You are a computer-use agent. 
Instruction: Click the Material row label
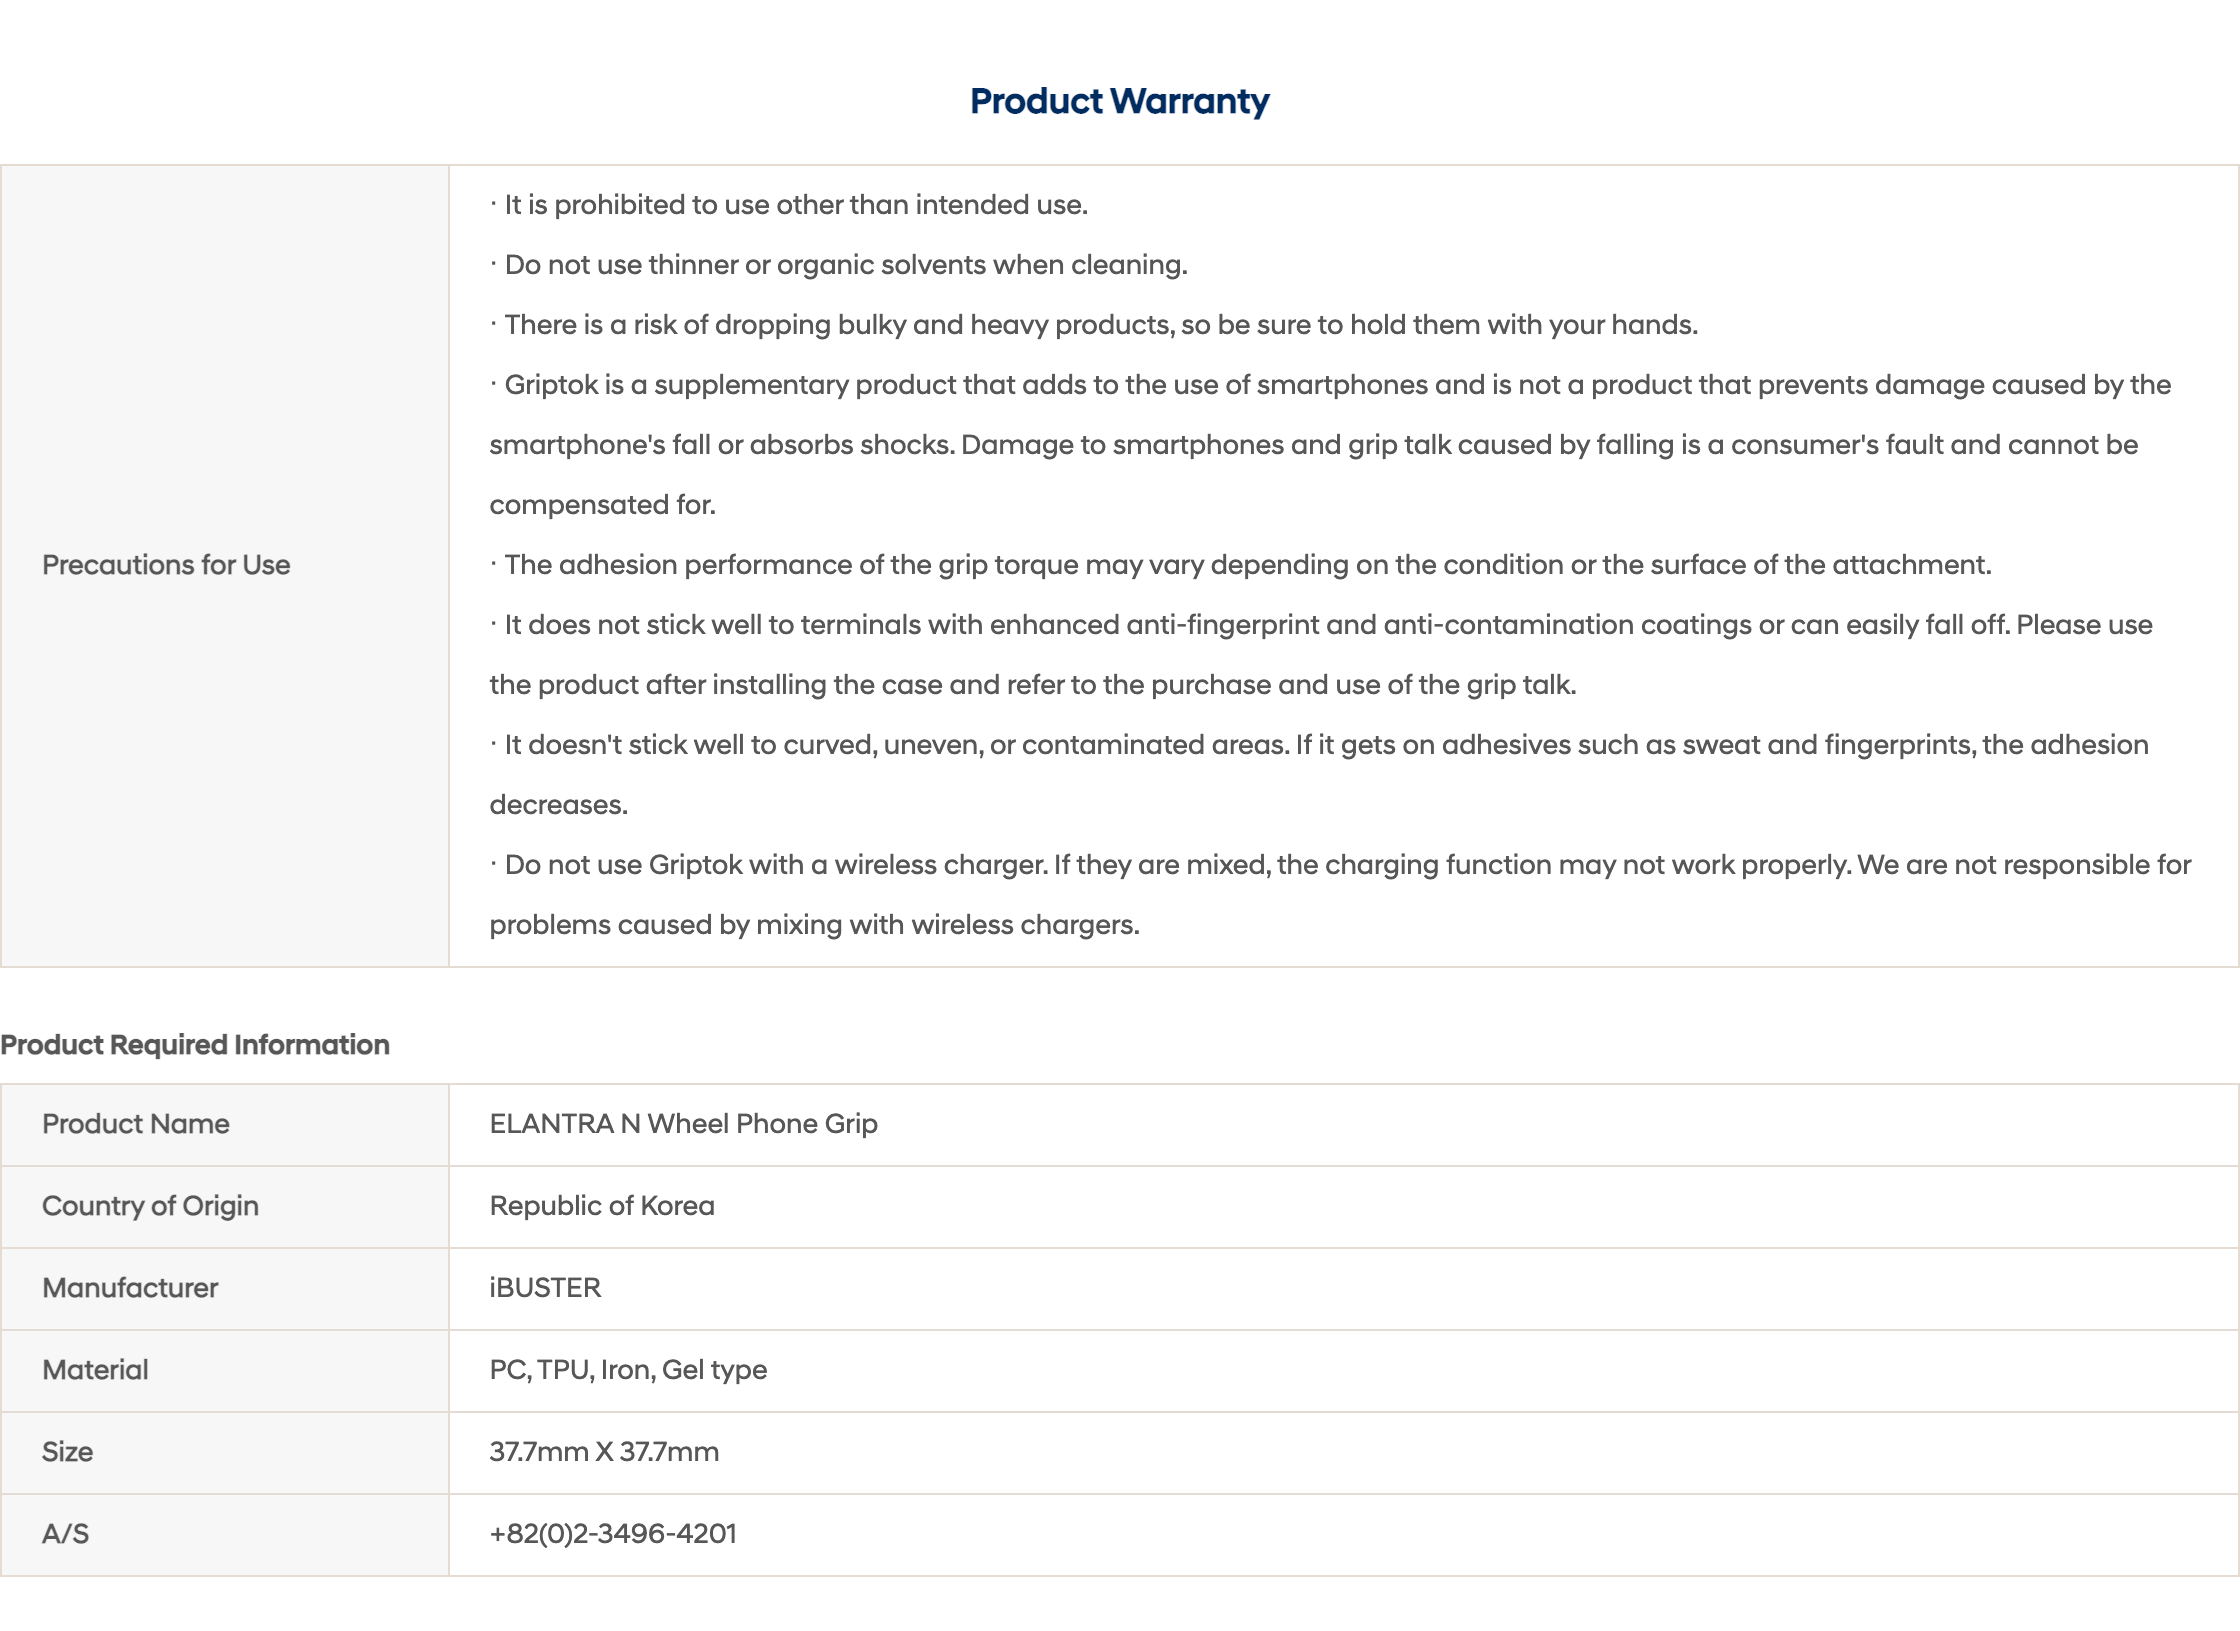coord(95,1370)
